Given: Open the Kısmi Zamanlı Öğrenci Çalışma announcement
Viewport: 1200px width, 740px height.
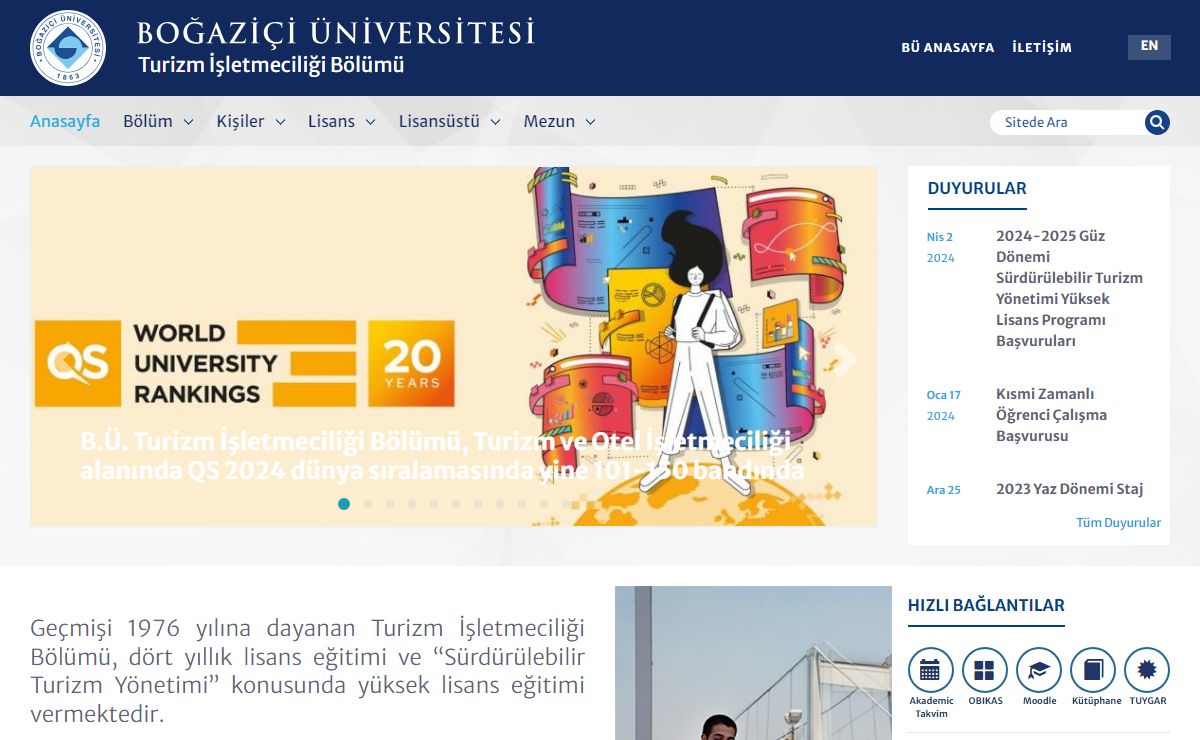Looking at the screenshot, I should click(1051, 415).
